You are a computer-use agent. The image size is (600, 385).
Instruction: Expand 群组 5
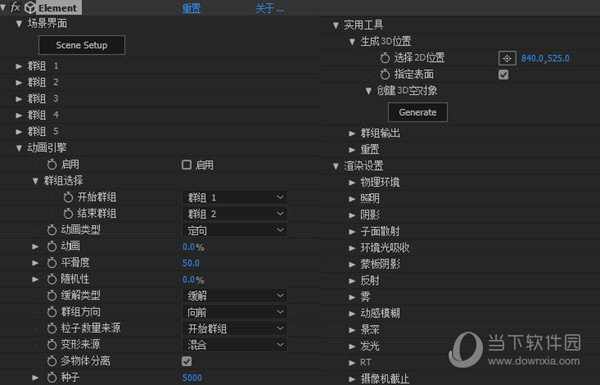point(19,132)
